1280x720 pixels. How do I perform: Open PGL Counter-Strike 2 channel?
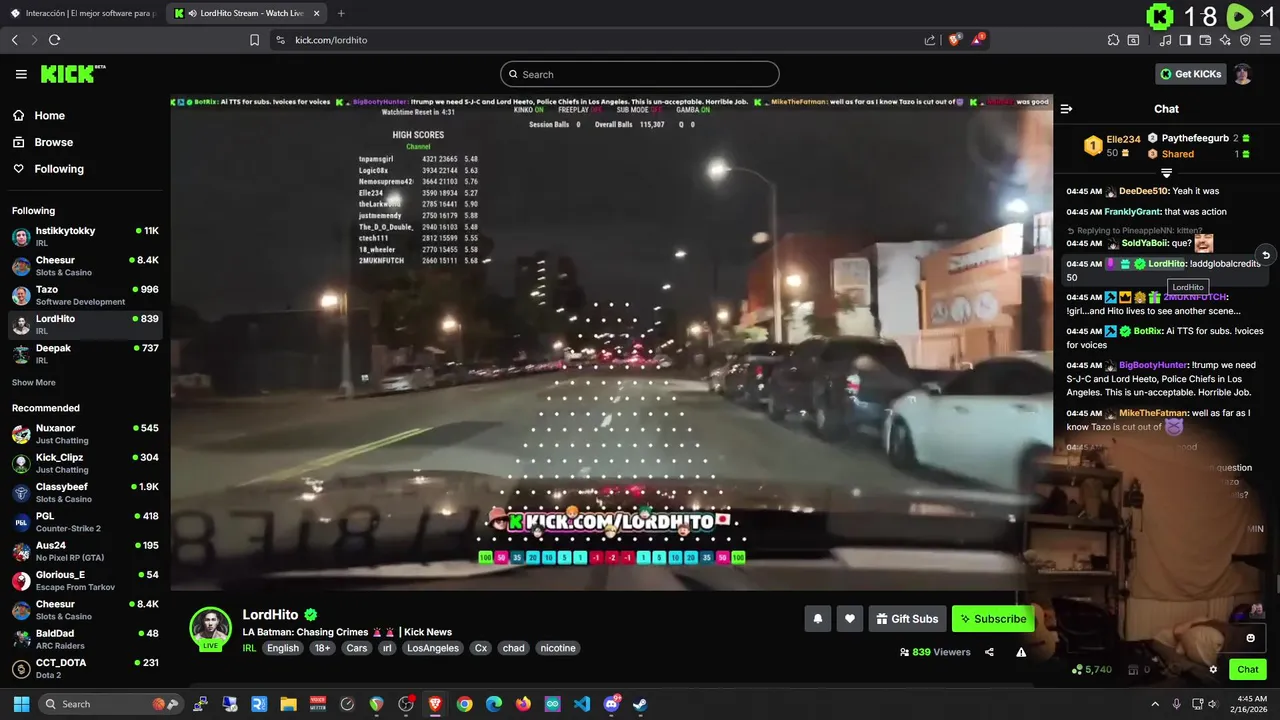point(85,522)
